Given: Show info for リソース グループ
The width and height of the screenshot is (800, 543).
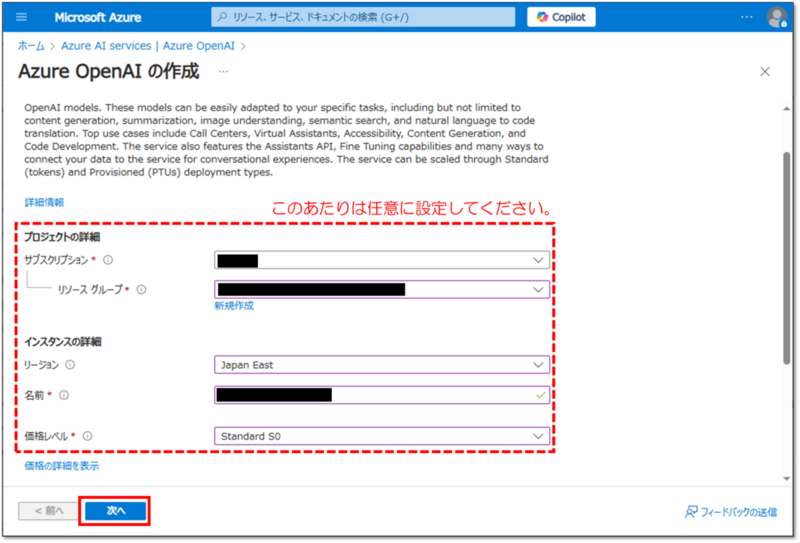Looking at the screenshot, I should [x=141, y=290].
